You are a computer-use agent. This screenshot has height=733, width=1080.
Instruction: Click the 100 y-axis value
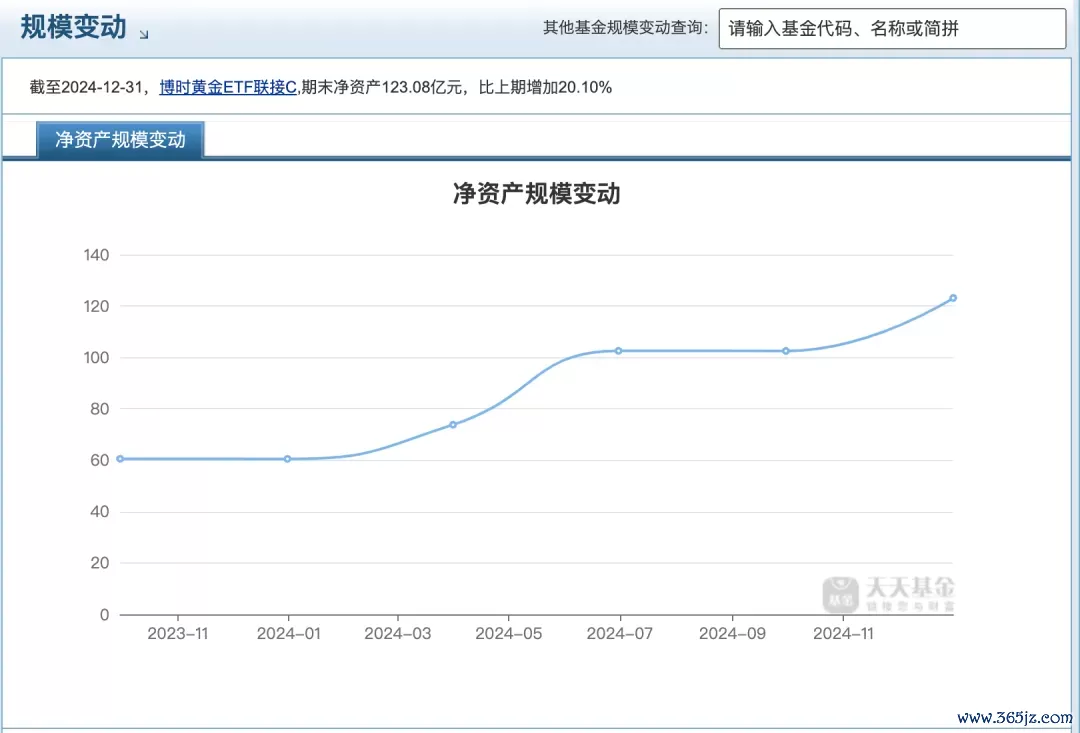pyautogui.click(x=96, y=358)
